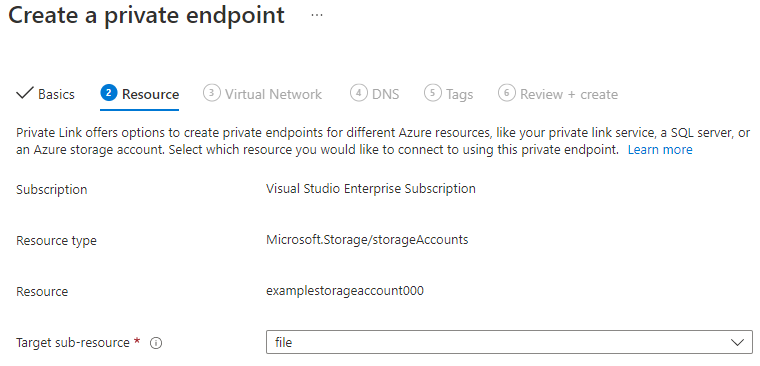The width and height of the screenshot is (760, 366).
Task: Click the Microsoft.Storage/storageAccounts resource type text
Action: click(x=367, y=239)
